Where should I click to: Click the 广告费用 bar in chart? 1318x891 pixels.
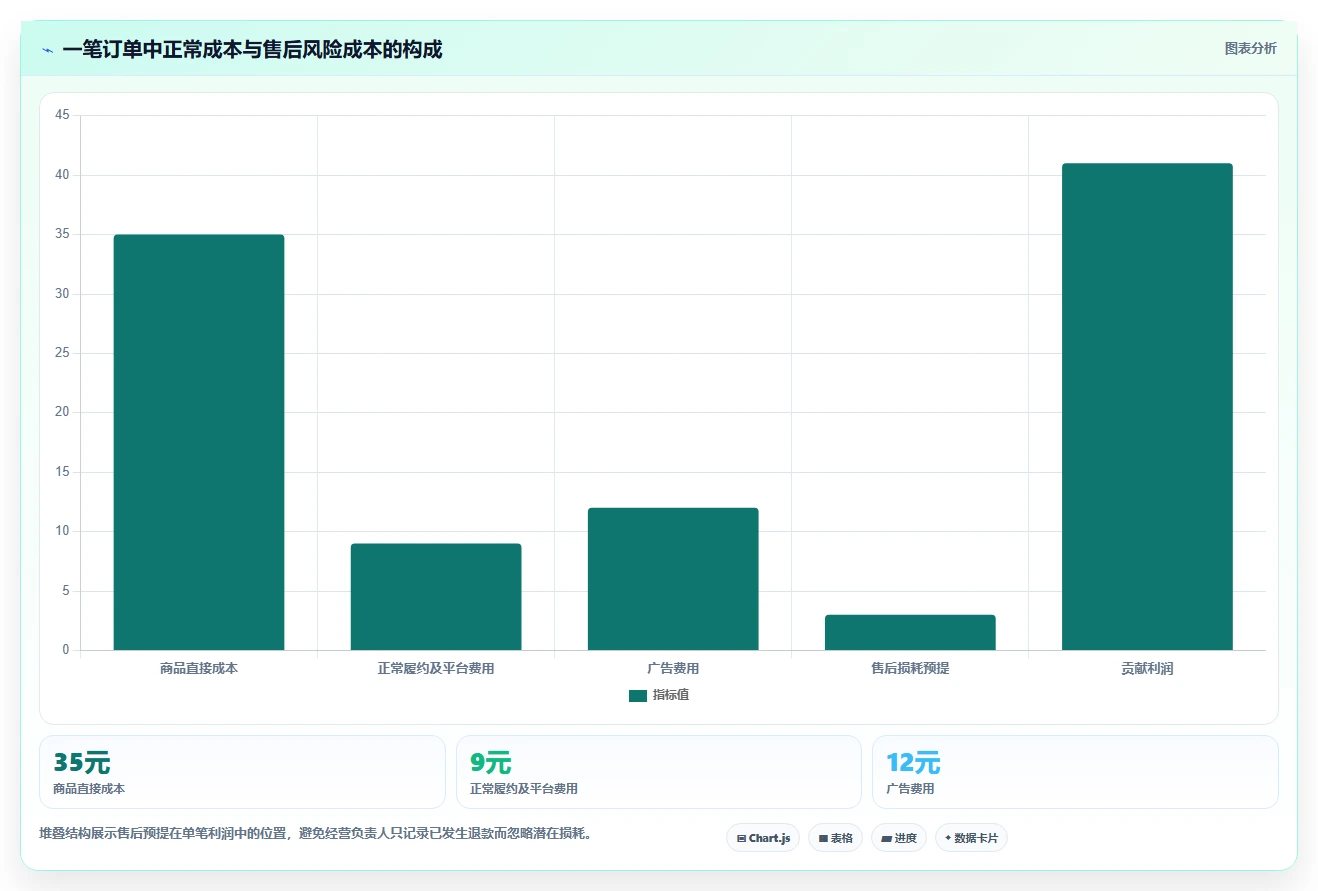click(x=673, y=579)
